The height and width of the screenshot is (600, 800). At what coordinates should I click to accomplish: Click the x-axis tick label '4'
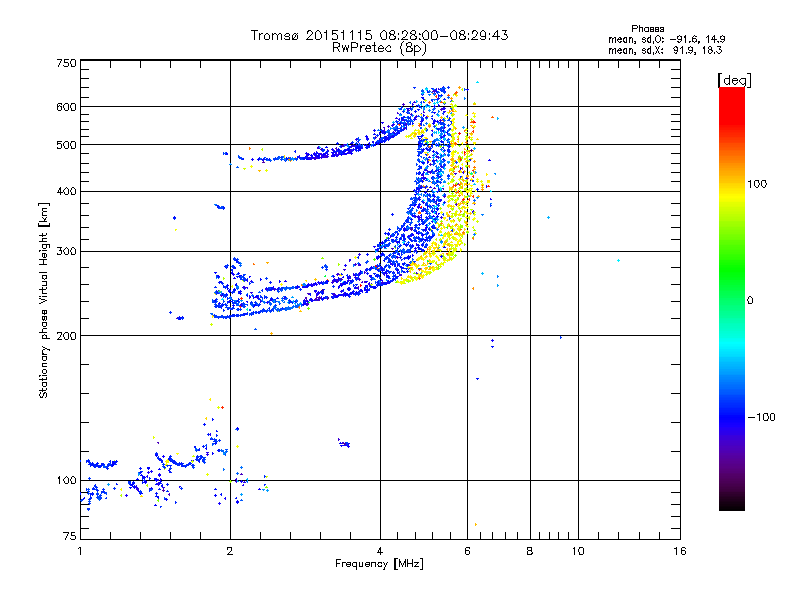(x=380, y=551)
